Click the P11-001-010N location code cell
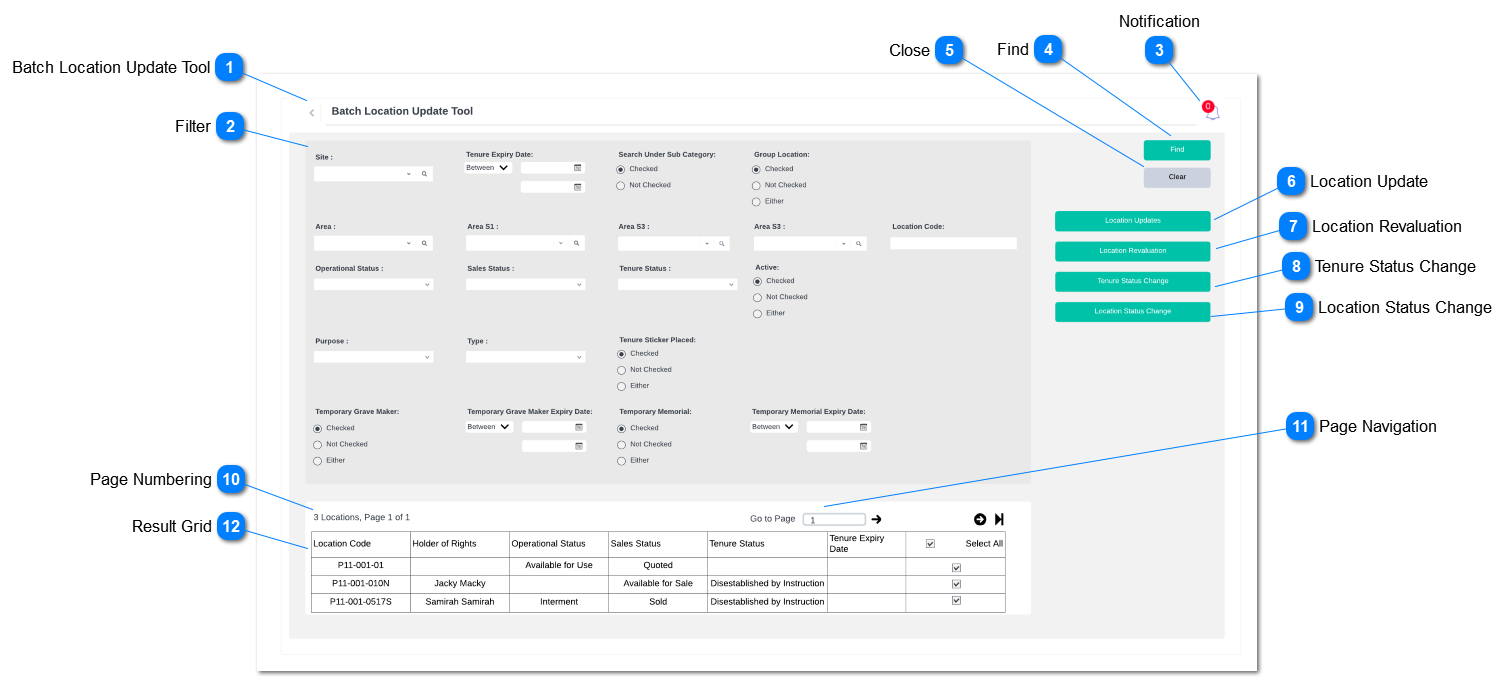1508x680 pixels. click(361, 584)
